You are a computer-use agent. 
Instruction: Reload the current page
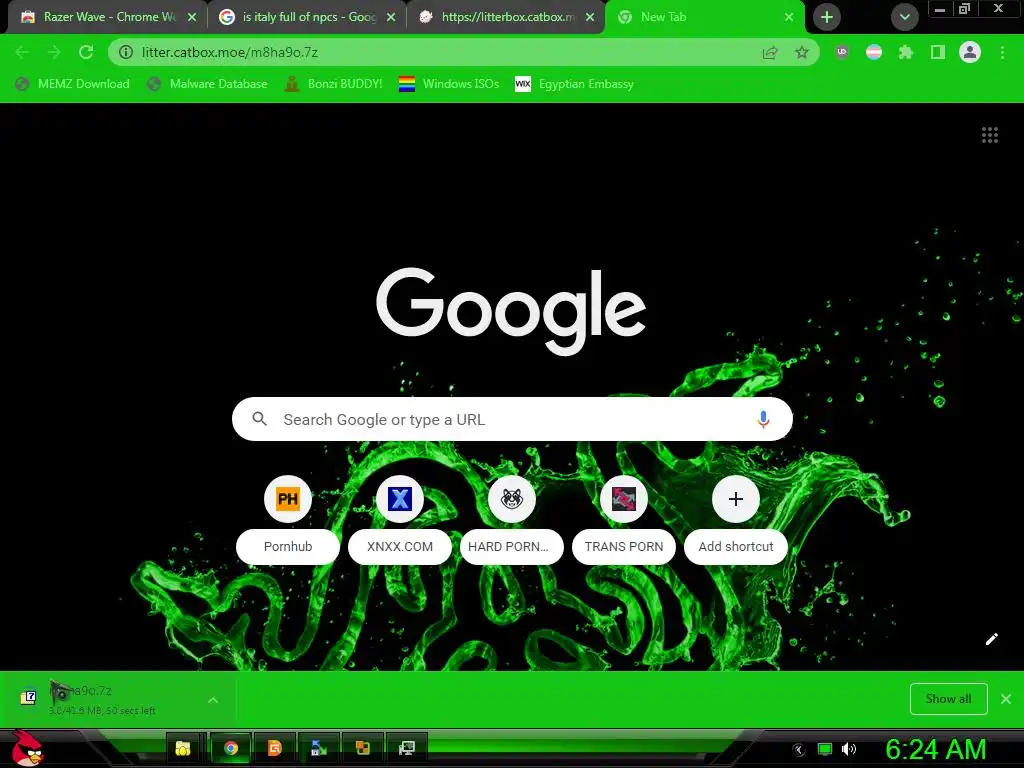pos(86,52)
